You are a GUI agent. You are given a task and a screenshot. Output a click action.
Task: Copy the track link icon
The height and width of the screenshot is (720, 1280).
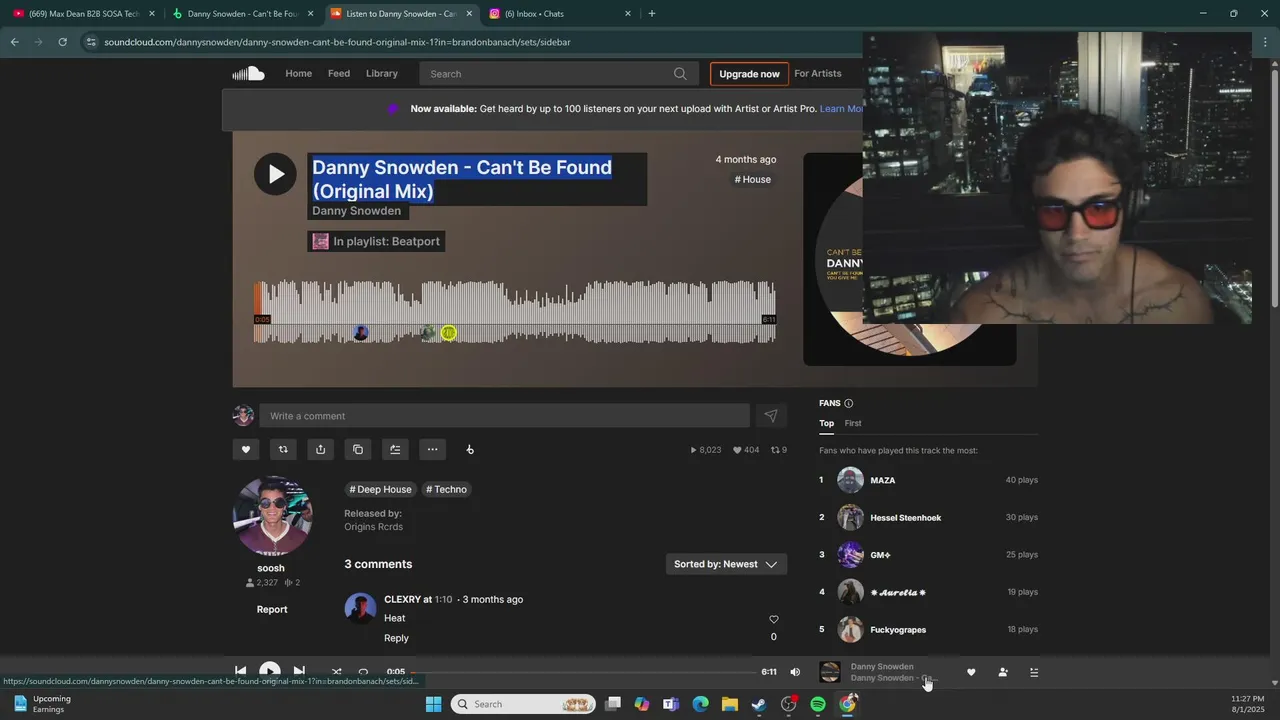(358, 449)
